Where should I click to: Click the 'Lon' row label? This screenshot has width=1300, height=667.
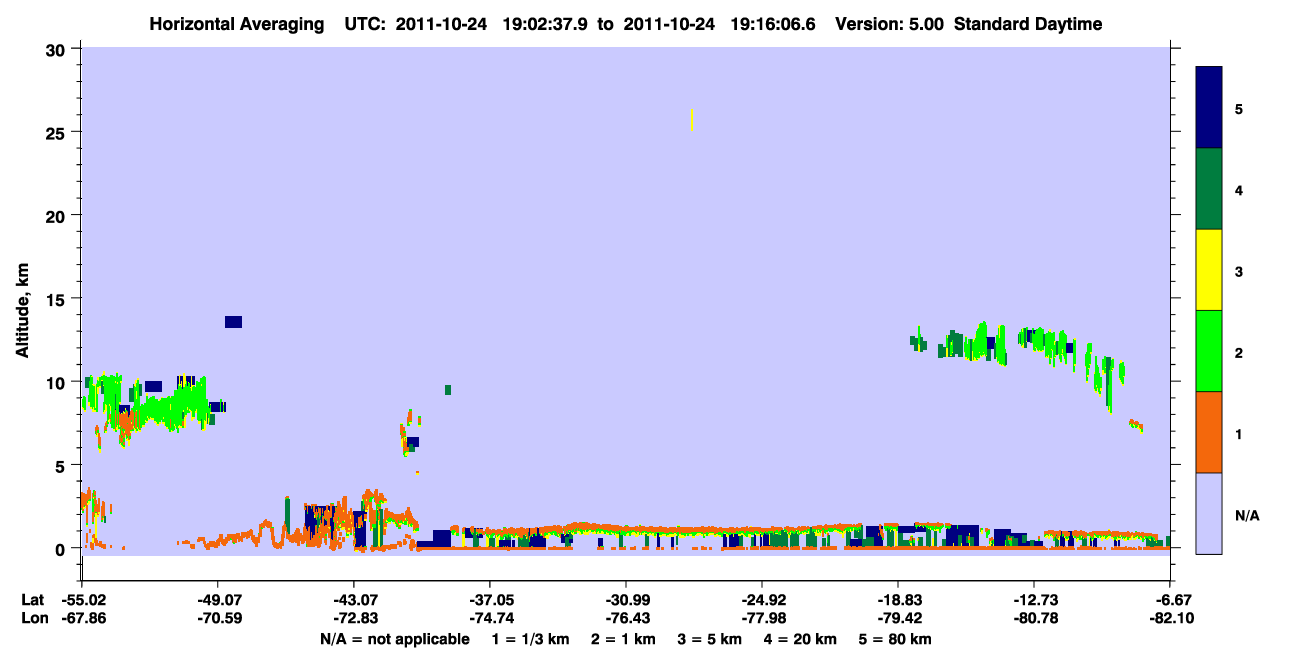(x=33, y=618)
